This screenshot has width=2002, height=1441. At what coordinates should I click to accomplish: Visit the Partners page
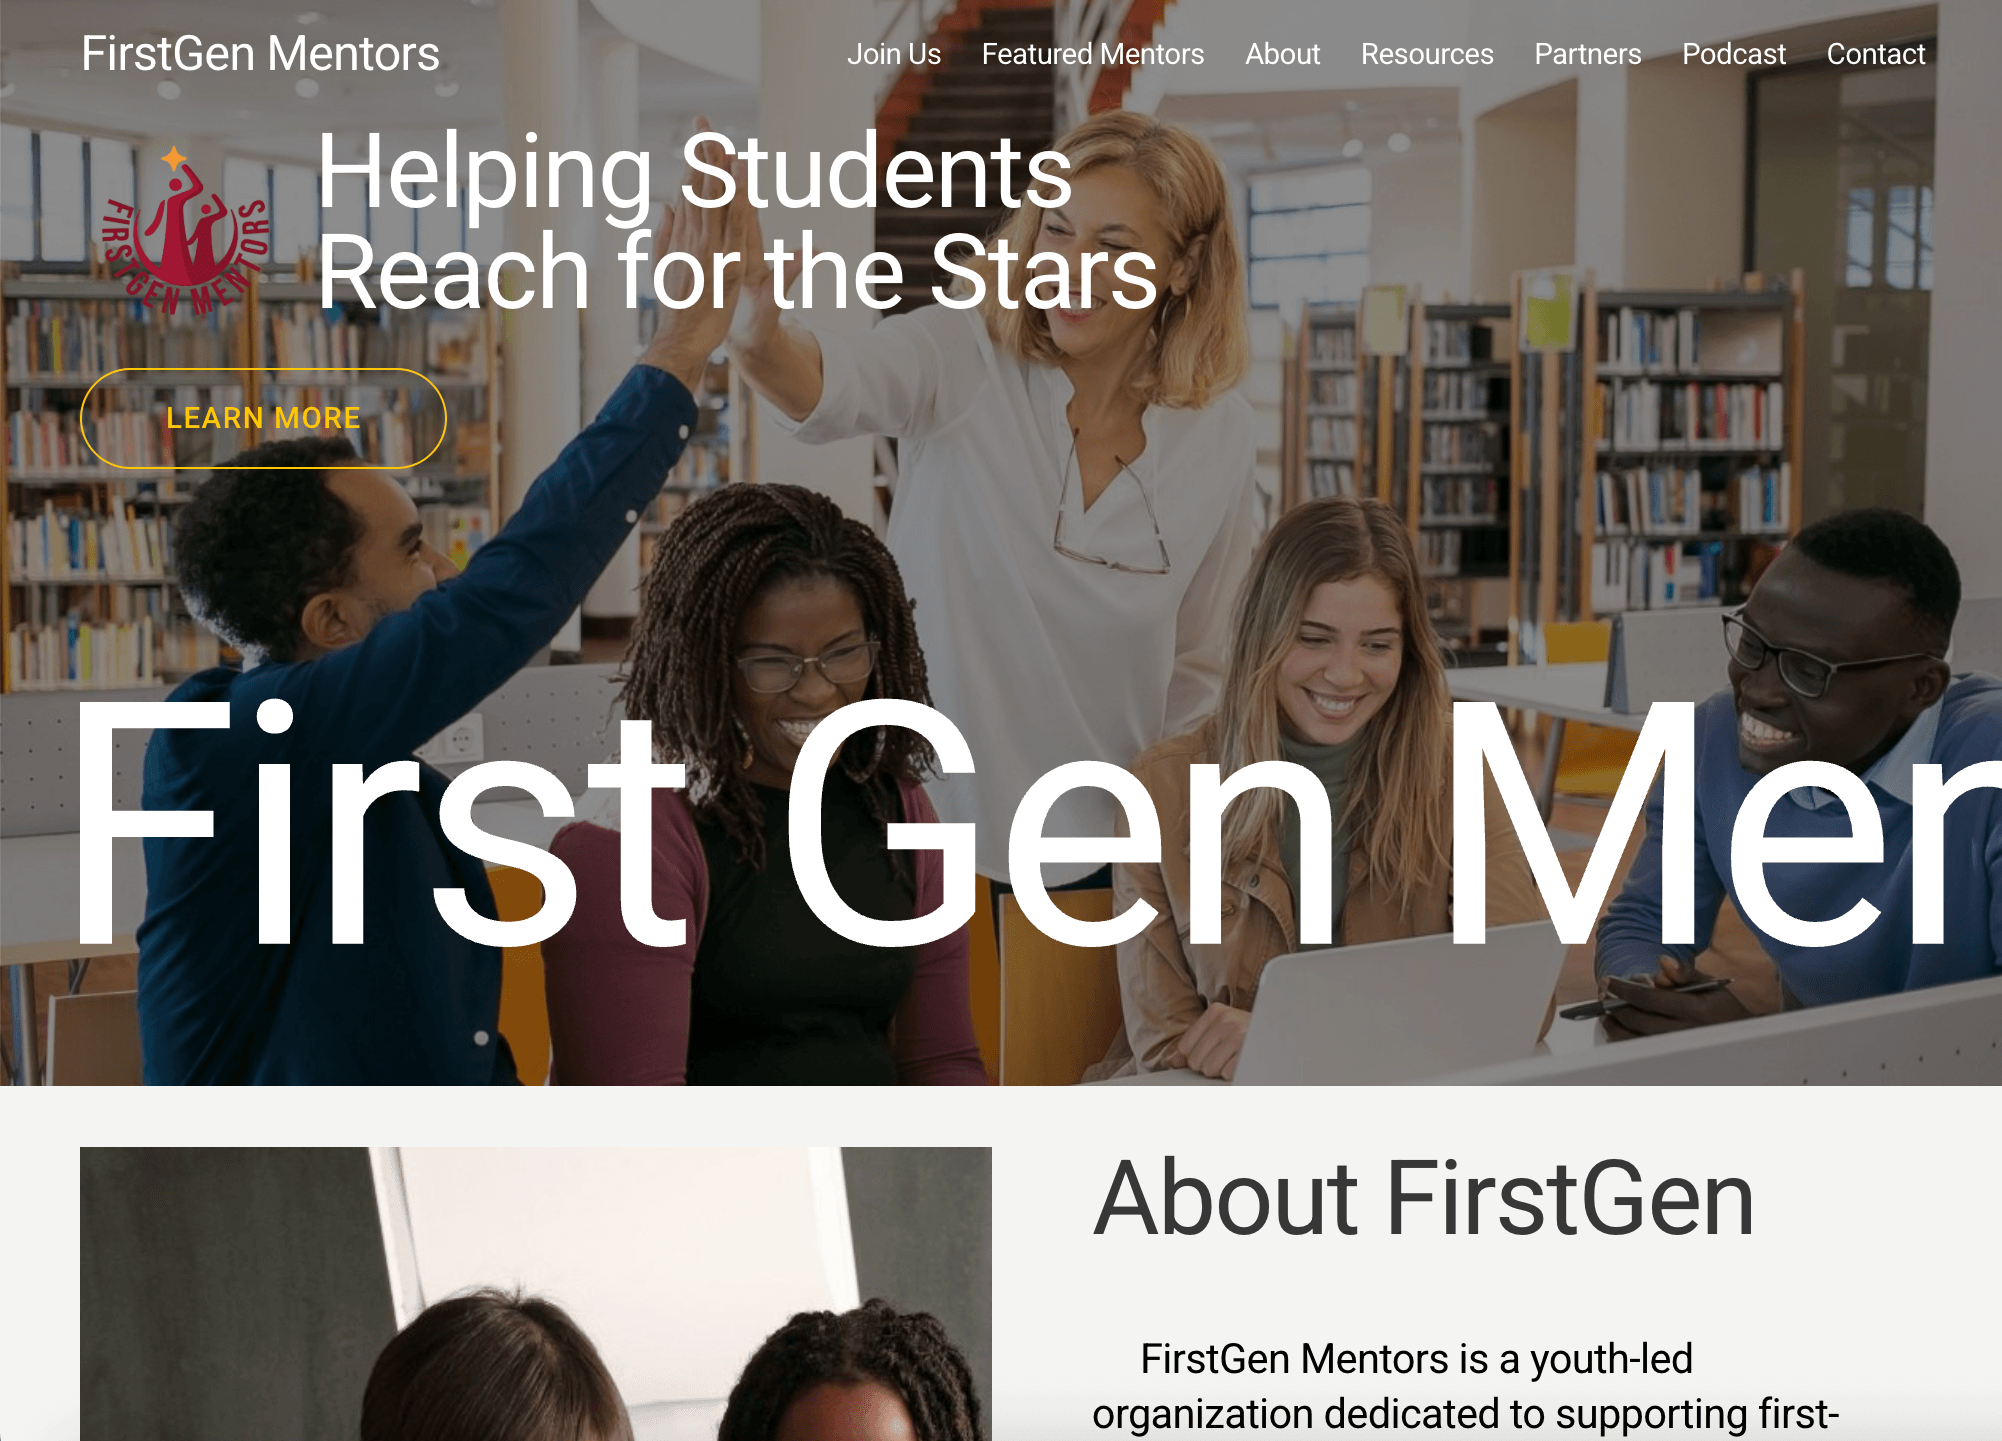point(1588,54)
